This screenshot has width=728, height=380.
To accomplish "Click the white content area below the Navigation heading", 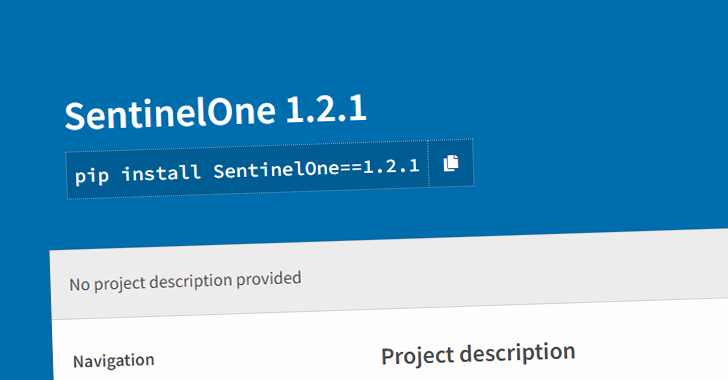I will [x=186, y=375].
